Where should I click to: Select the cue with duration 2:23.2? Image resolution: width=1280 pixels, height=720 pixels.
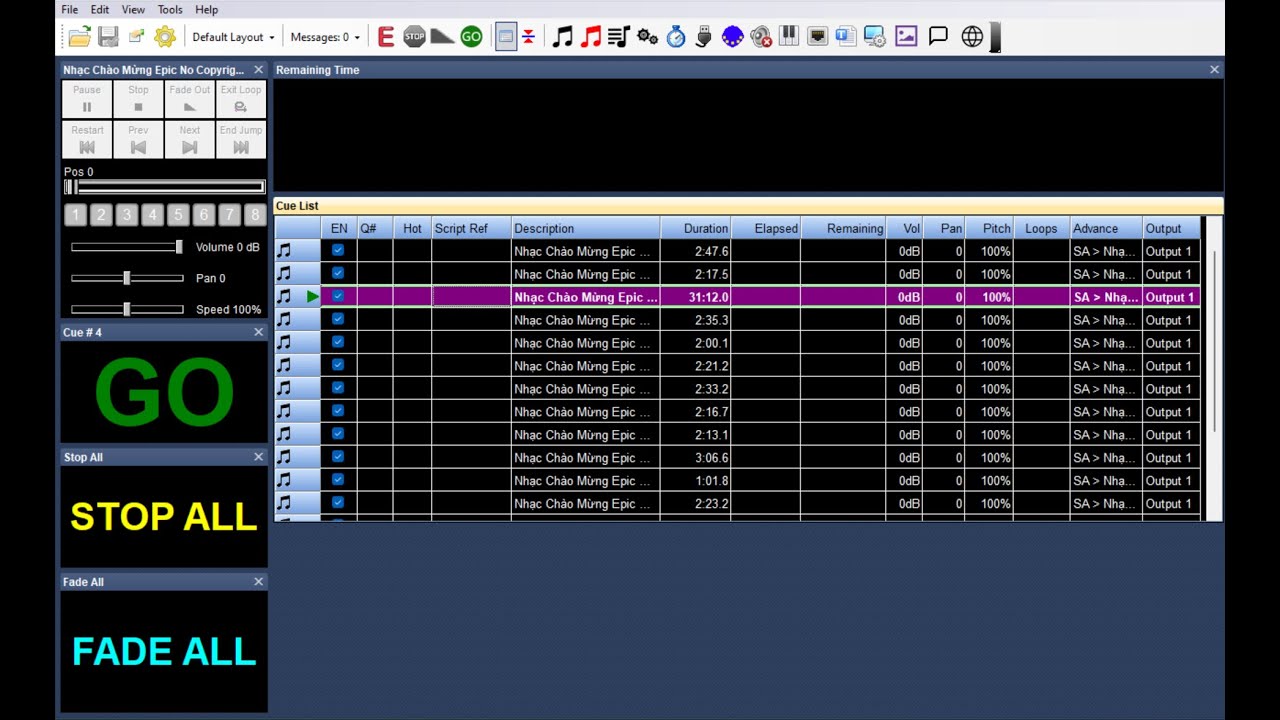[x=738, y=503]
